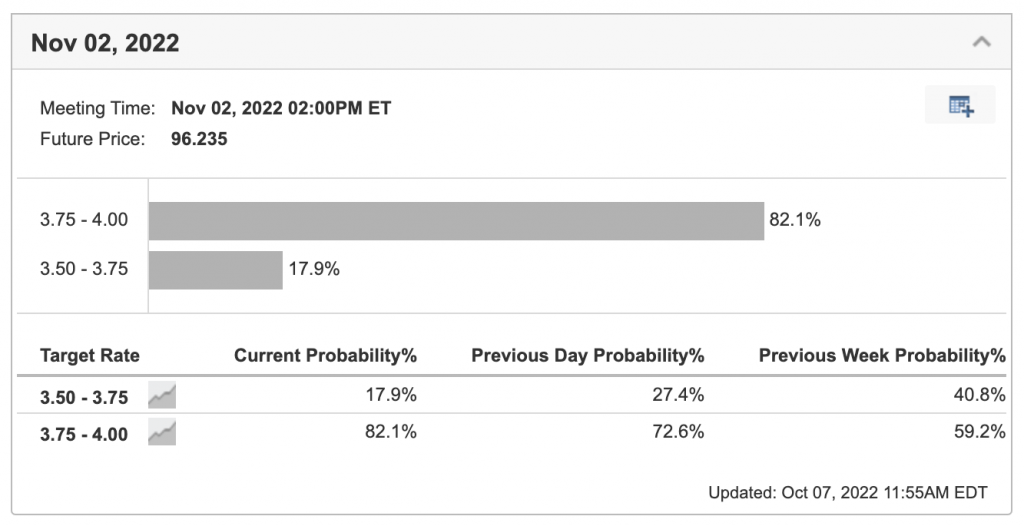Screen dimensions: 1024x526
Task: Collapse the Nov 02, 2022 panel chevron
Action: [981, 42]
